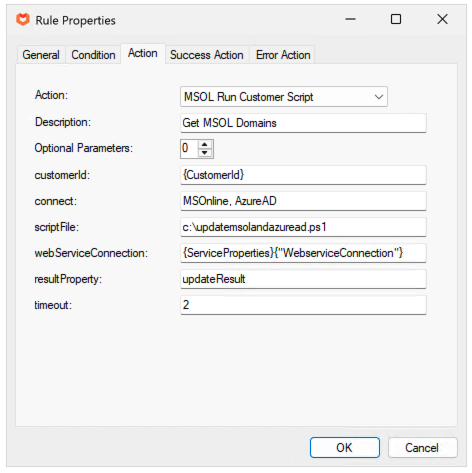Click the 'timeout:' label
Screen dimensions: 472x473
(53, 305)
